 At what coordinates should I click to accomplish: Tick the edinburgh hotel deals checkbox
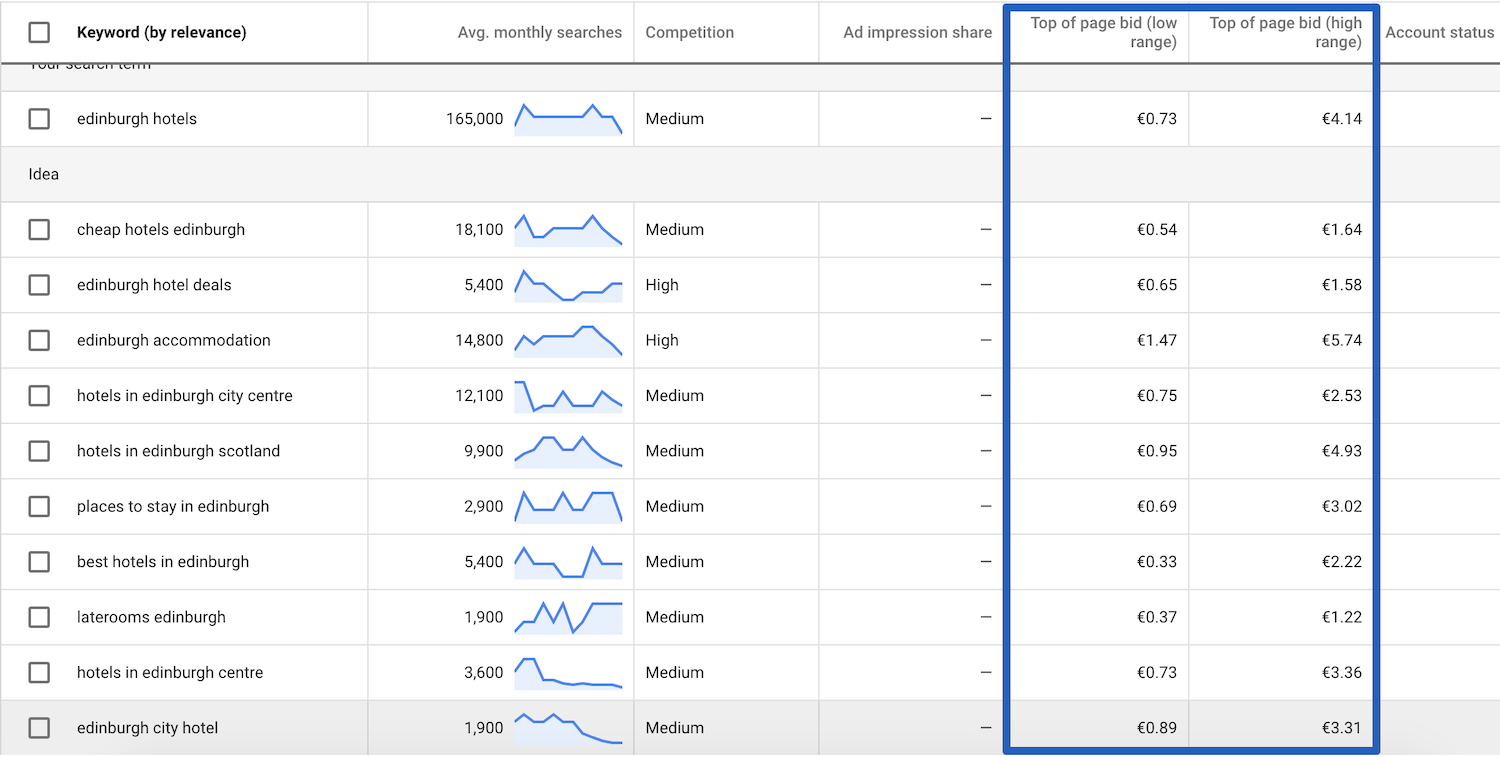point(39,285)
